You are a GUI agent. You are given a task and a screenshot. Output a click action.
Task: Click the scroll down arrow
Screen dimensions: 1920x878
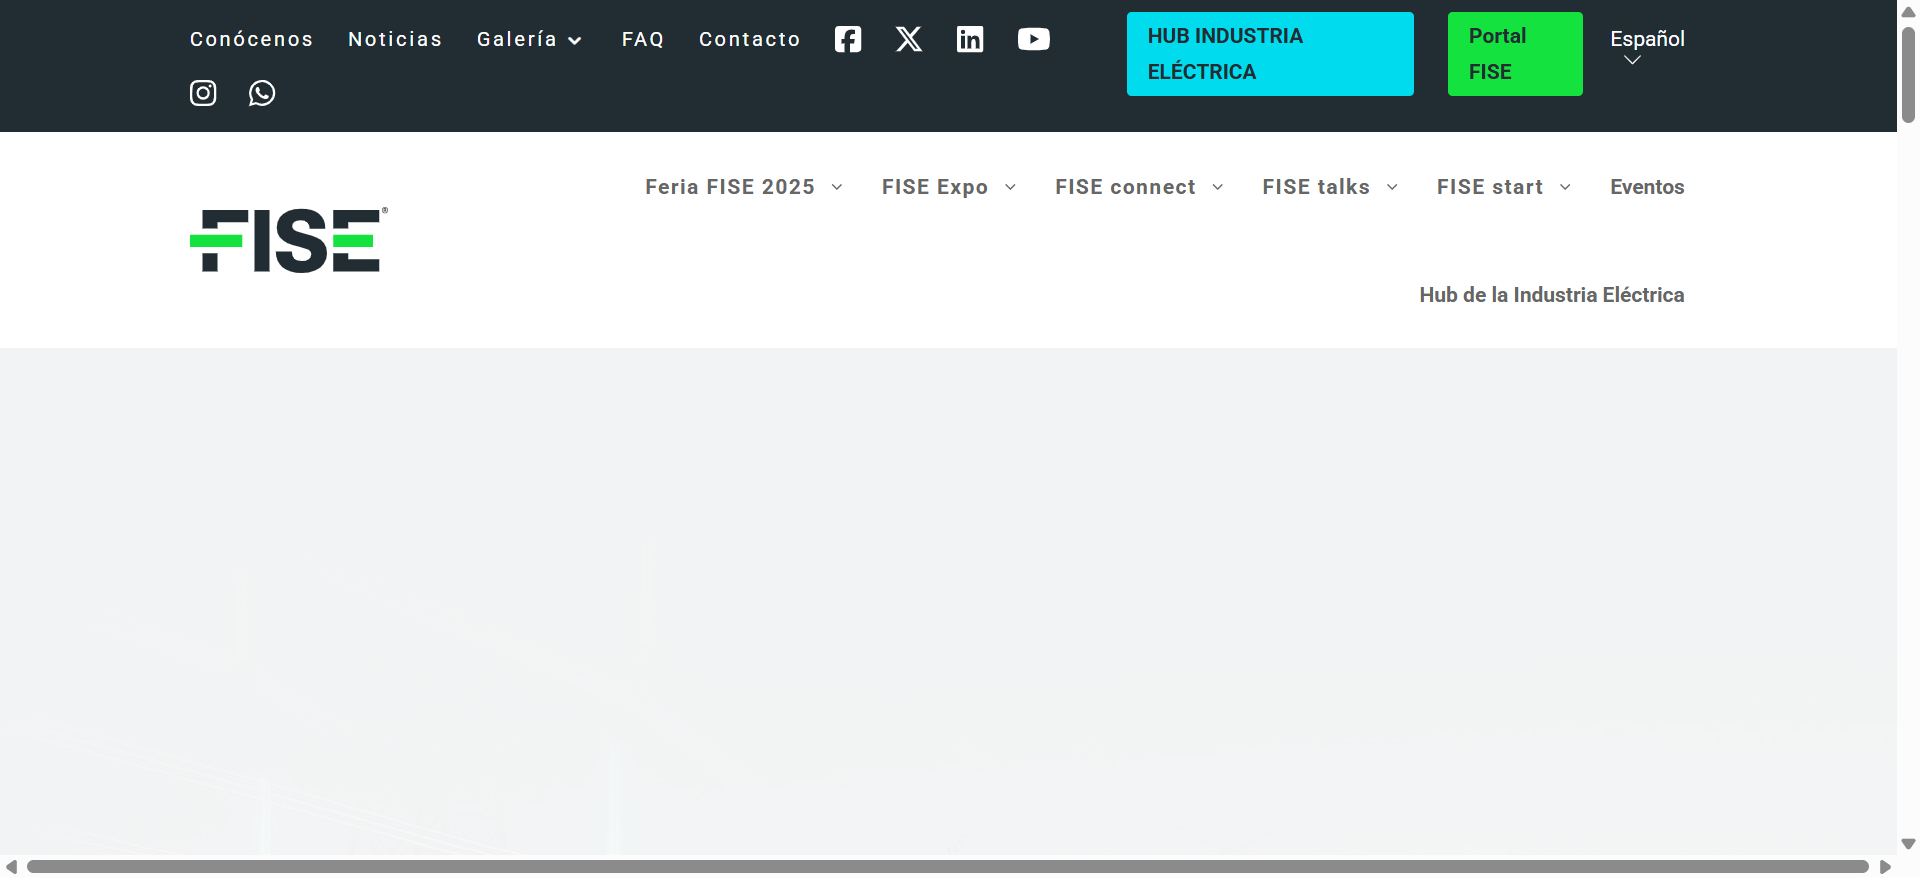click(x=1908, y=844)
